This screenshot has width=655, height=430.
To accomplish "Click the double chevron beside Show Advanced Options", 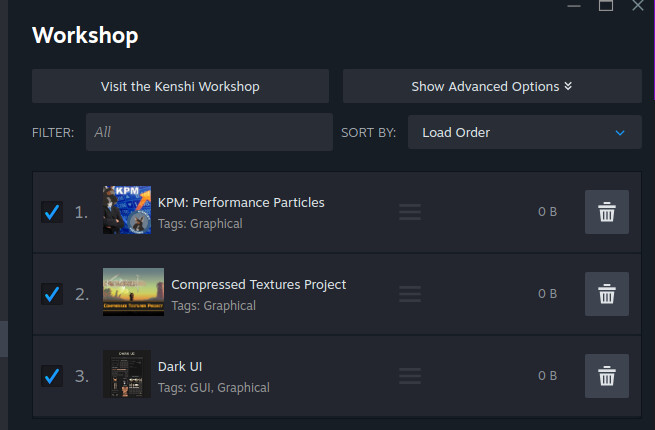I will [568, 86].
